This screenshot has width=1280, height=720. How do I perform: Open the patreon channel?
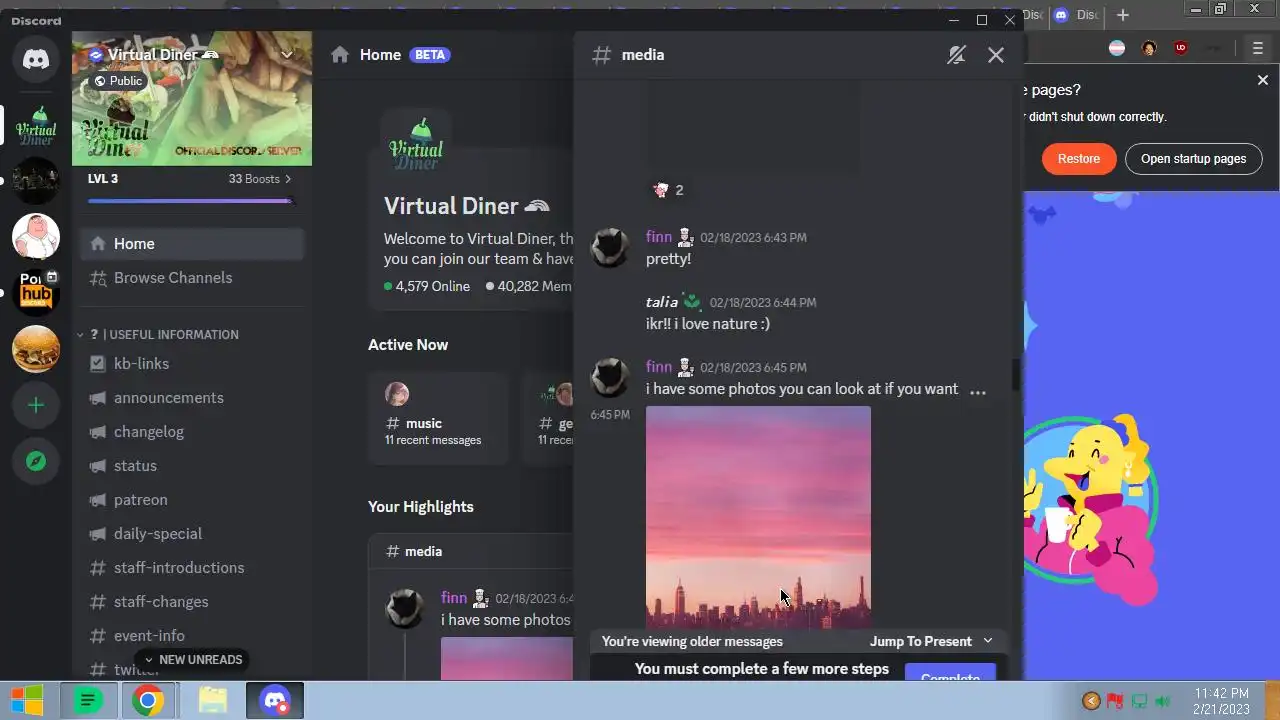pos(192,500)
